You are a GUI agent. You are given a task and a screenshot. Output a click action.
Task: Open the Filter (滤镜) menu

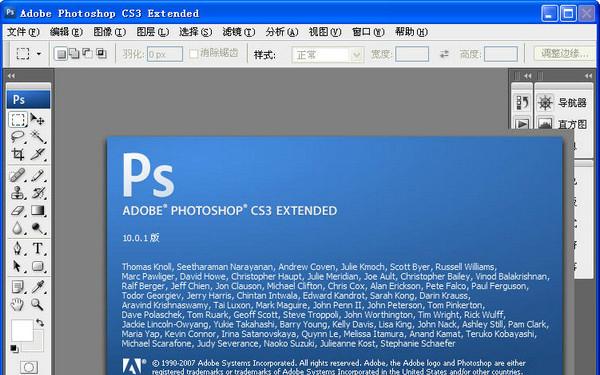pyautogui.click(x=239, y=32)
